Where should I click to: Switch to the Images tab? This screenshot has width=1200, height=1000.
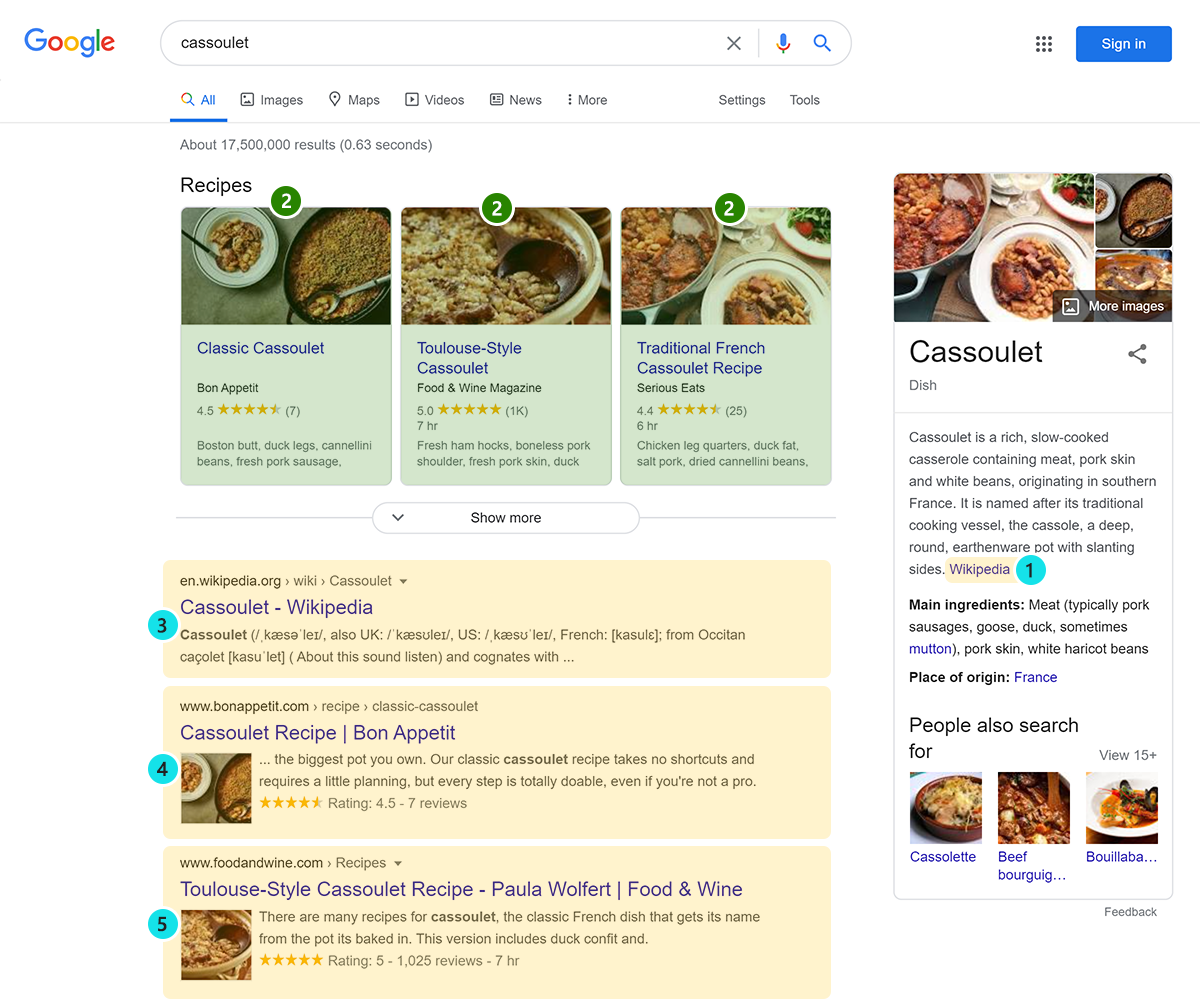click(271, 100)
